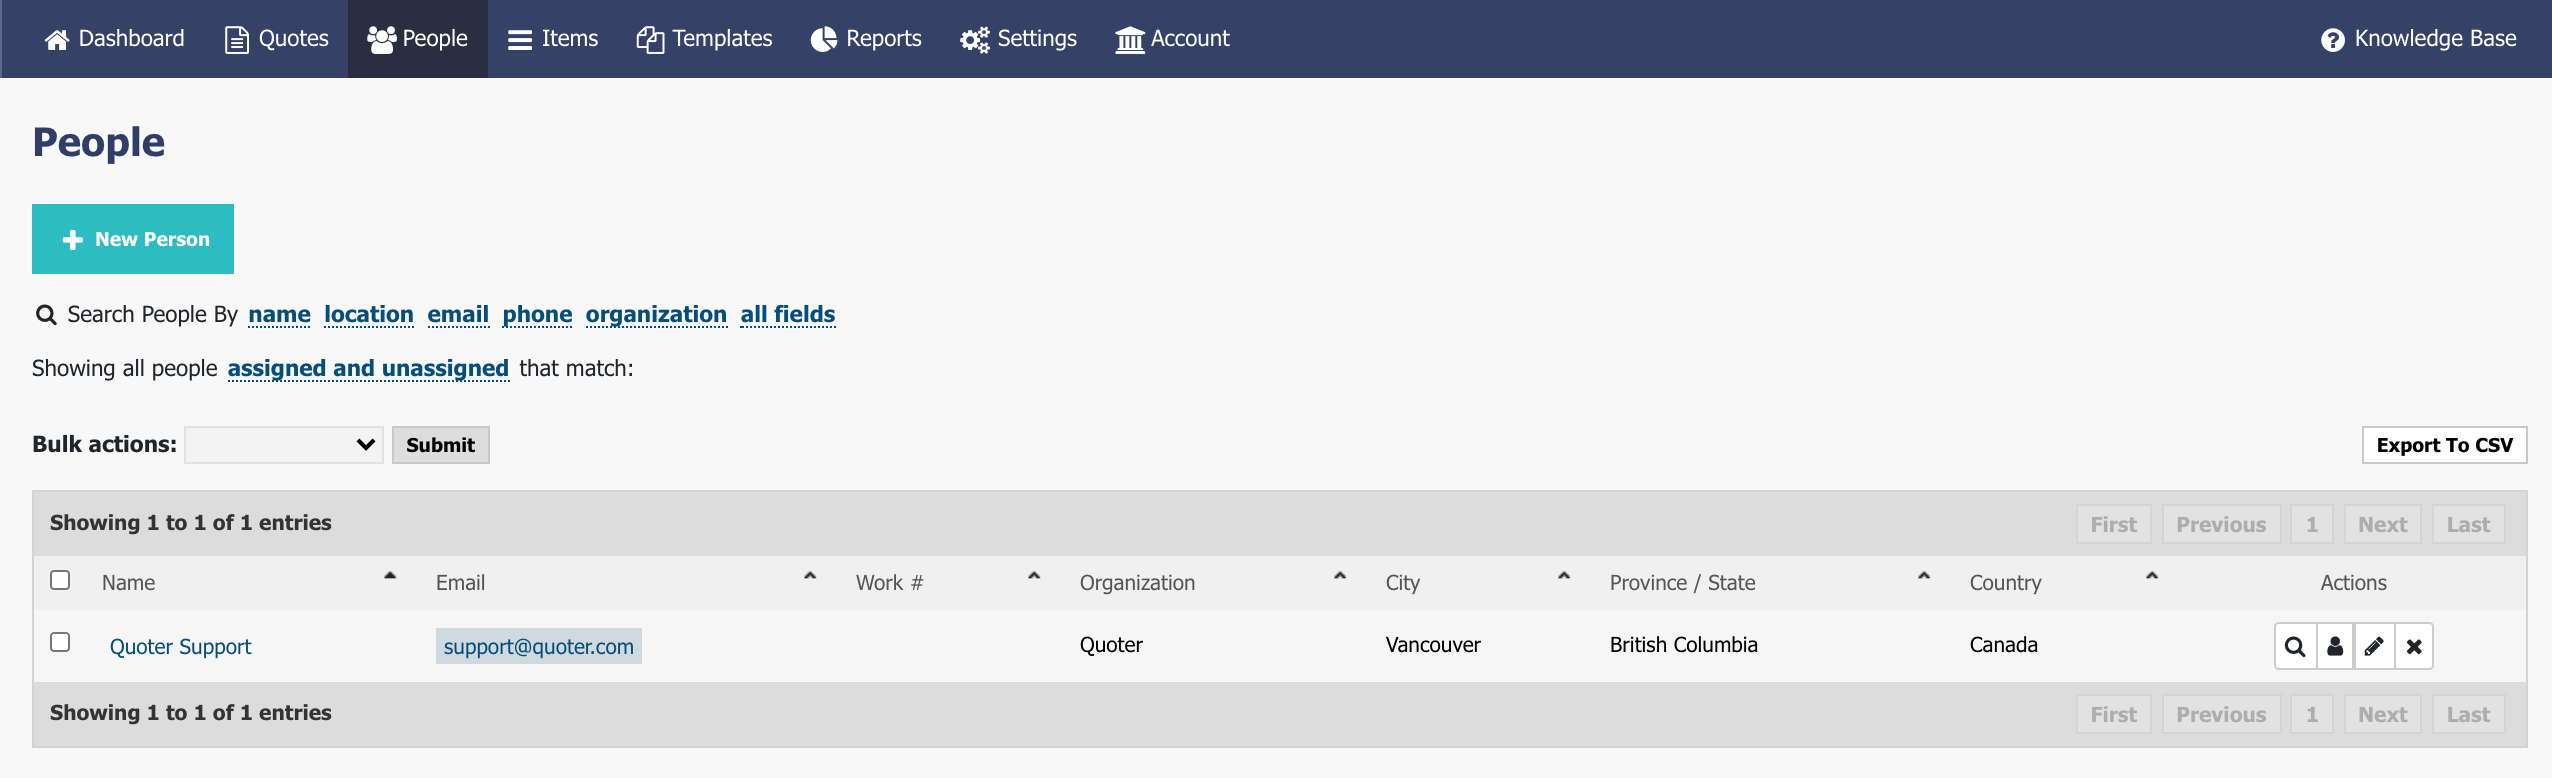Click the magnifier view icon for Quoter Support
The image size is (2552, 778).
(x=2295, y=647)
